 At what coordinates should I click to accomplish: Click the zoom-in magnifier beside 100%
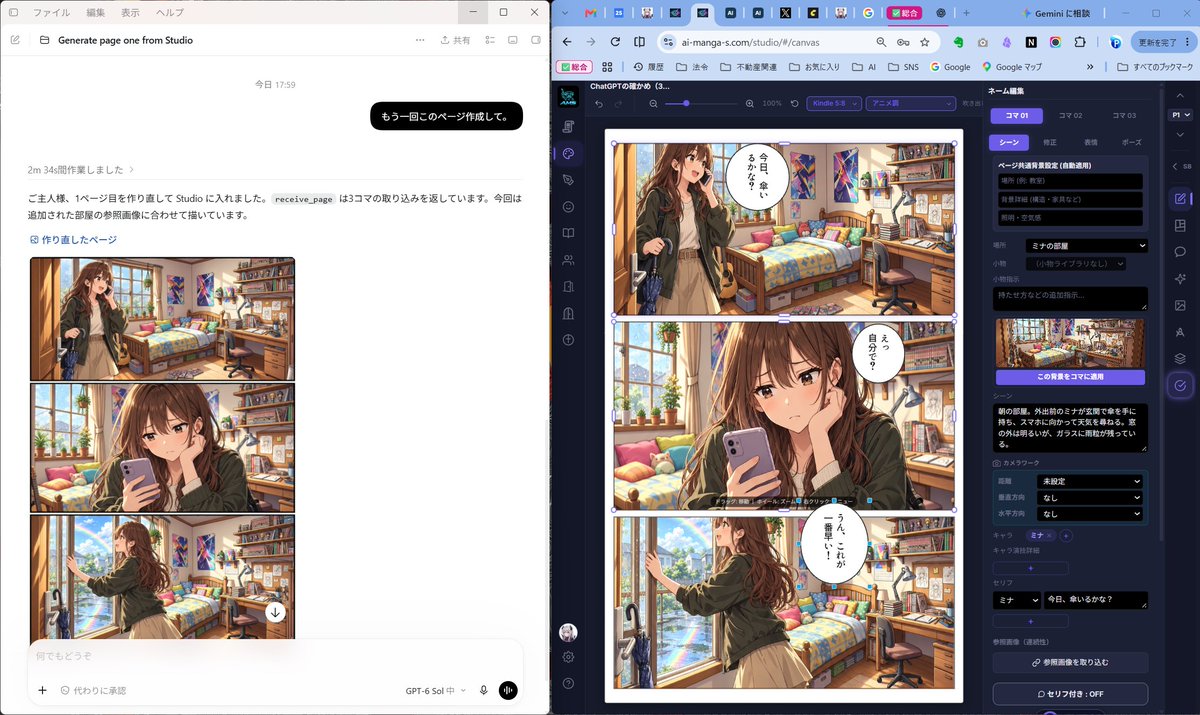(750, 103)
